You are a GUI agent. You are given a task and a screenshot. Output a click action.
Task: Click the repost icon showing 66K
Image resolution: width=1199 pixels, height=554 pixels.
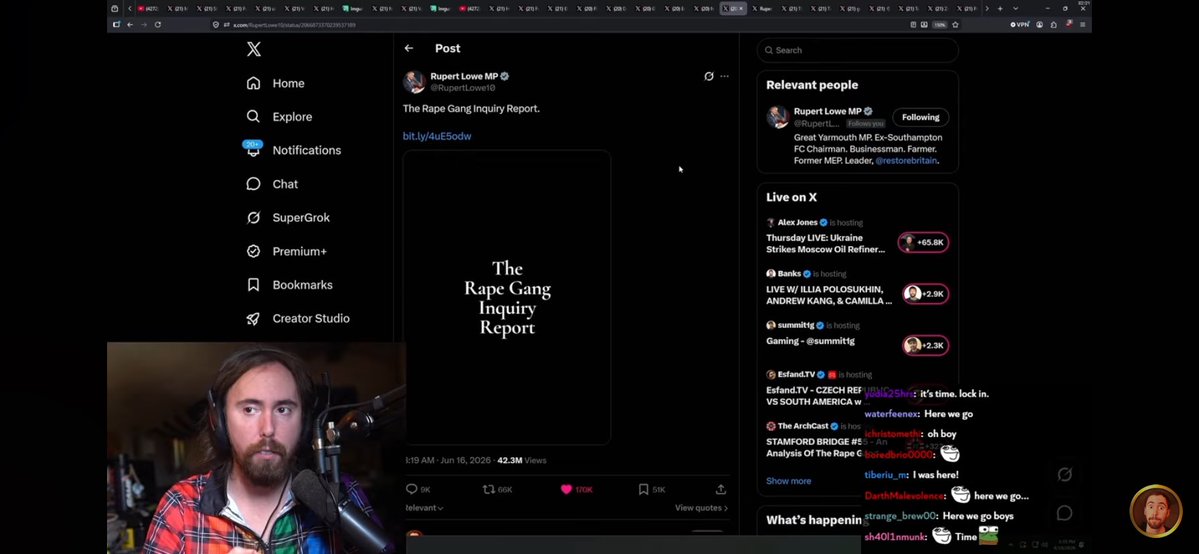coord(489,490)
